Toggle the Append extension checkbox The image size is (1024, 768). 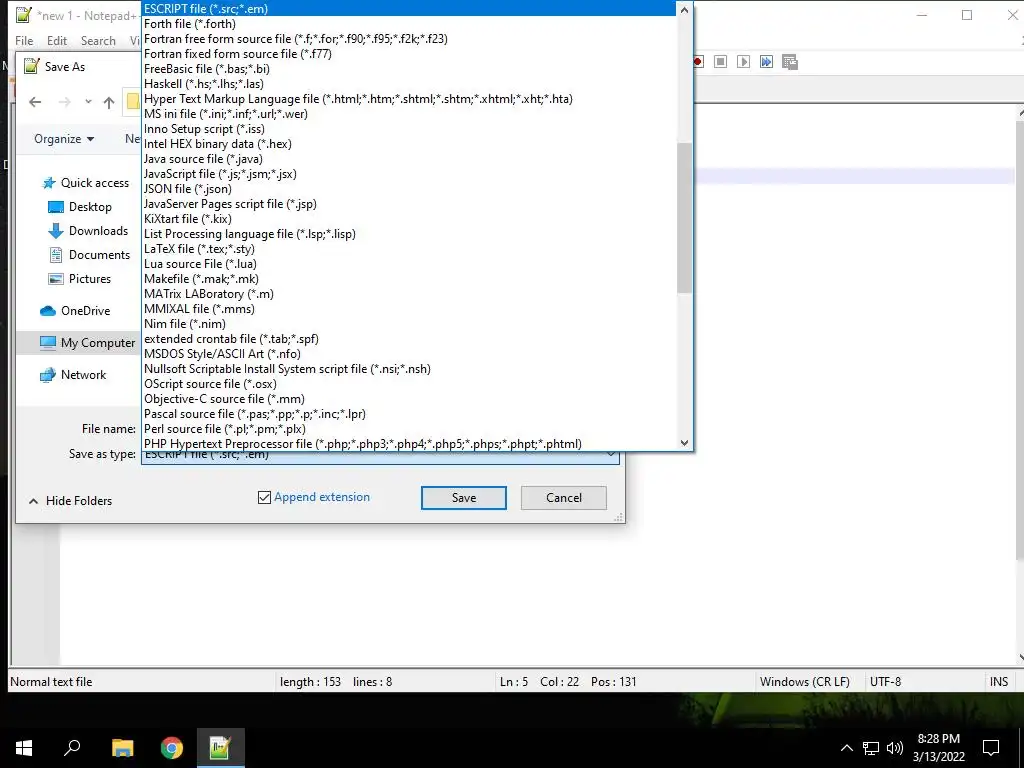(264, 498)
